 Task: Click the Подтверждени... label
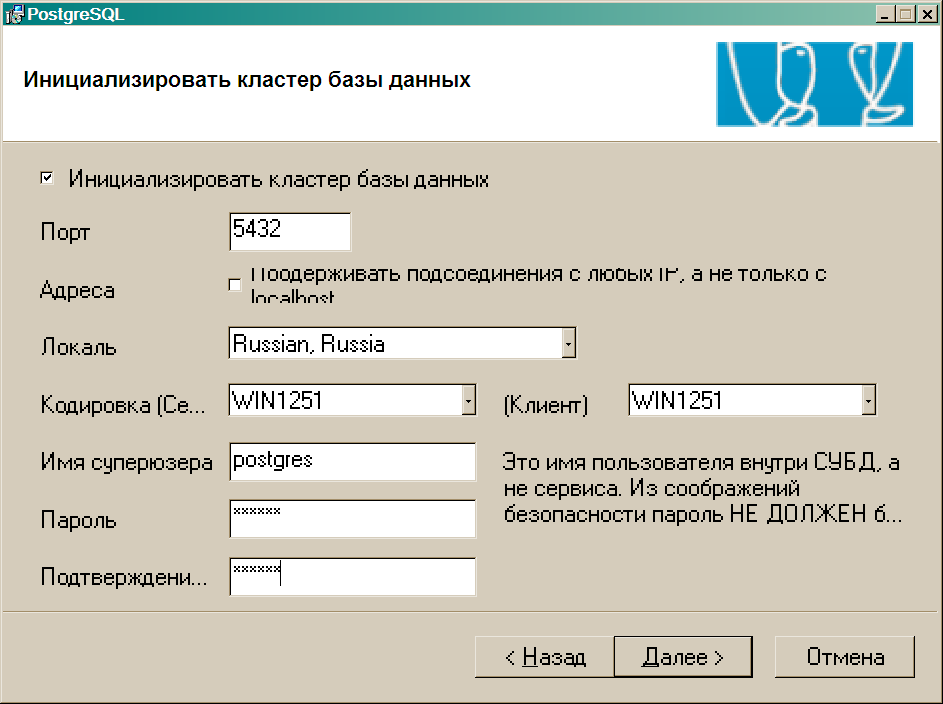[124, 577]
